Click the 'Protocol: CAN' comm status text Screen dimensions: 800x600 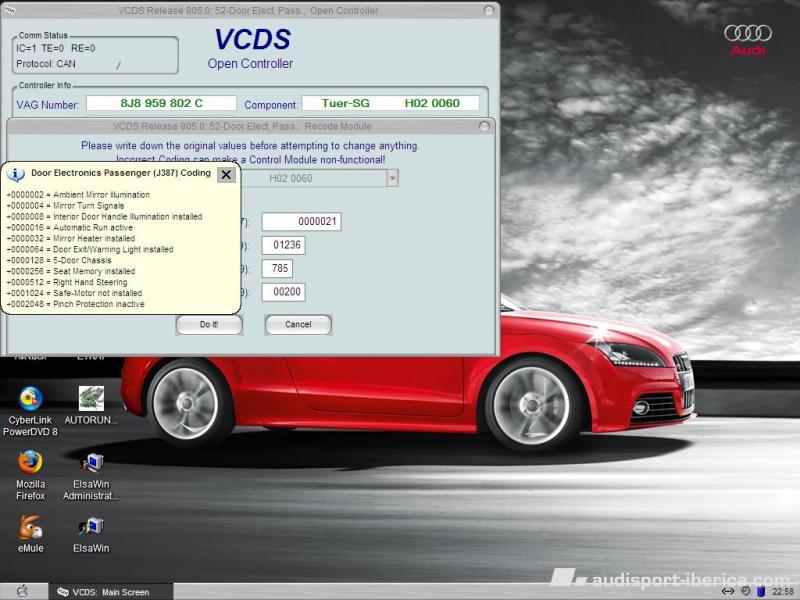pos(46,64)
